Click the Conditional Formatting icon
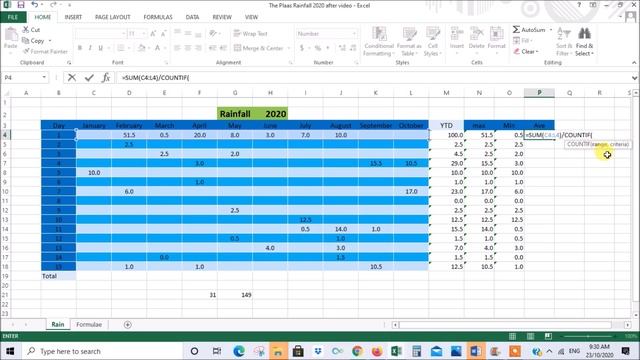The width and height of the screenshot is (640, 360). pyautogui.click(x=379, y=34)
